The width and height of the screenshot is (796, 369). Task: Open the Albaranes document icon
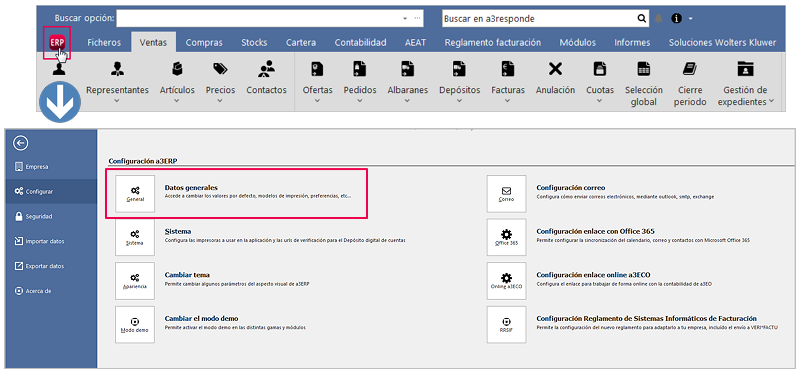coord(408,68)
